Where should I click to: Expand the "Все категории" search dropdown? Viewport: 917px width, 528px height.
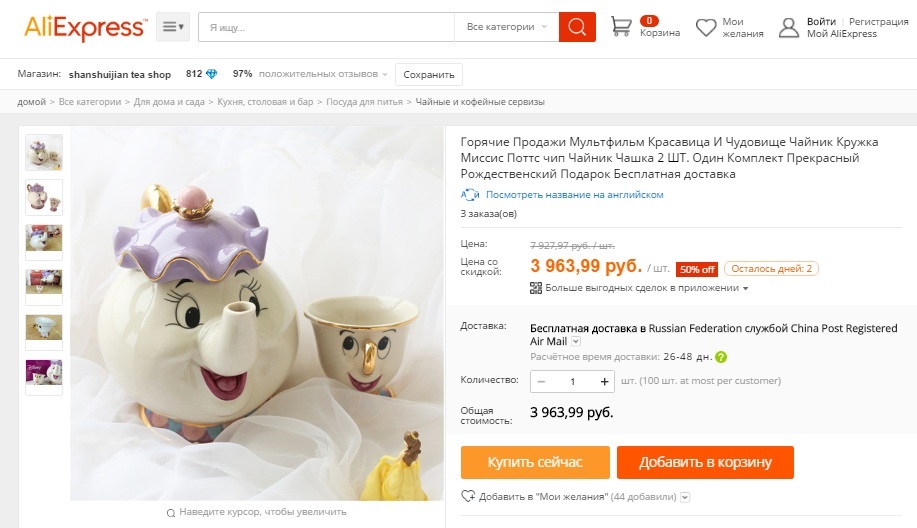pos(507,27)
